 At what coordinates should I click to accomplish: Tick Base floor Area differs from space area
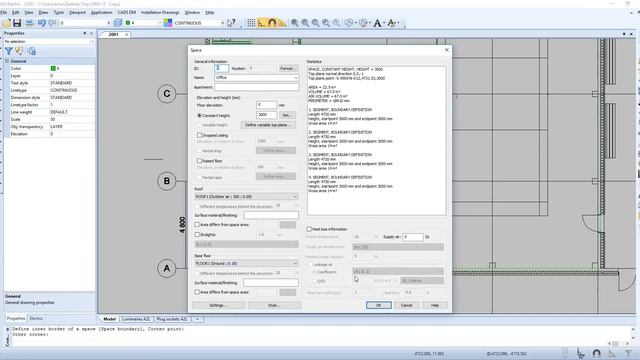click(197, 292)
